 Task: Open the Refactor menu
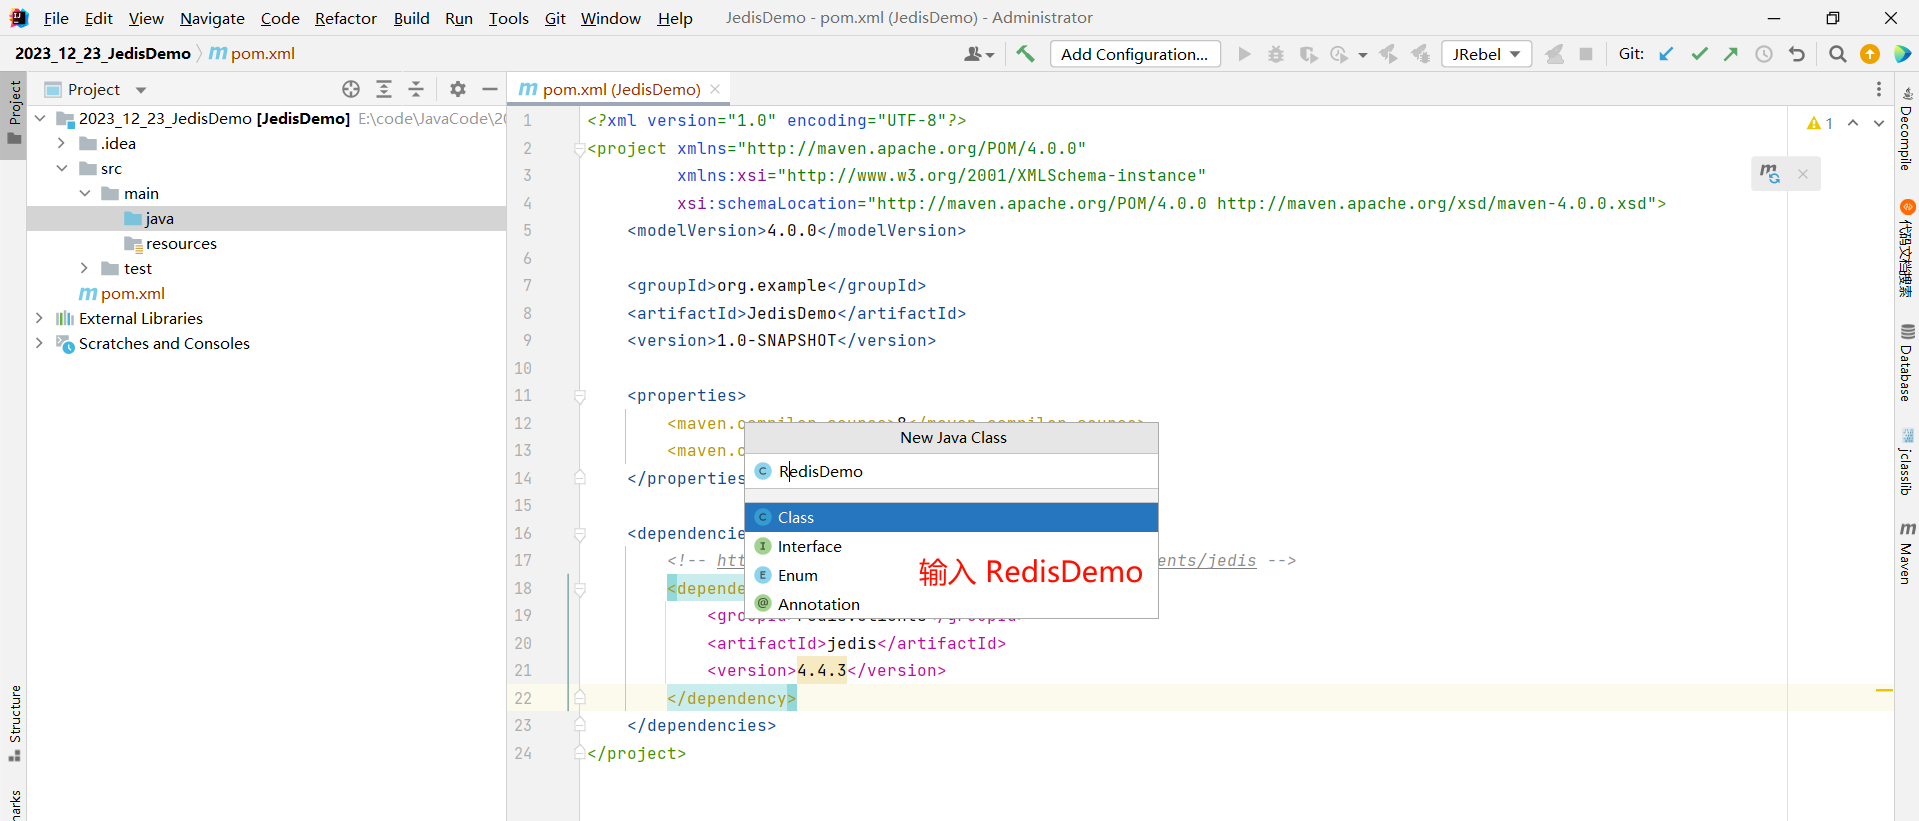click(x=346, y=18)
